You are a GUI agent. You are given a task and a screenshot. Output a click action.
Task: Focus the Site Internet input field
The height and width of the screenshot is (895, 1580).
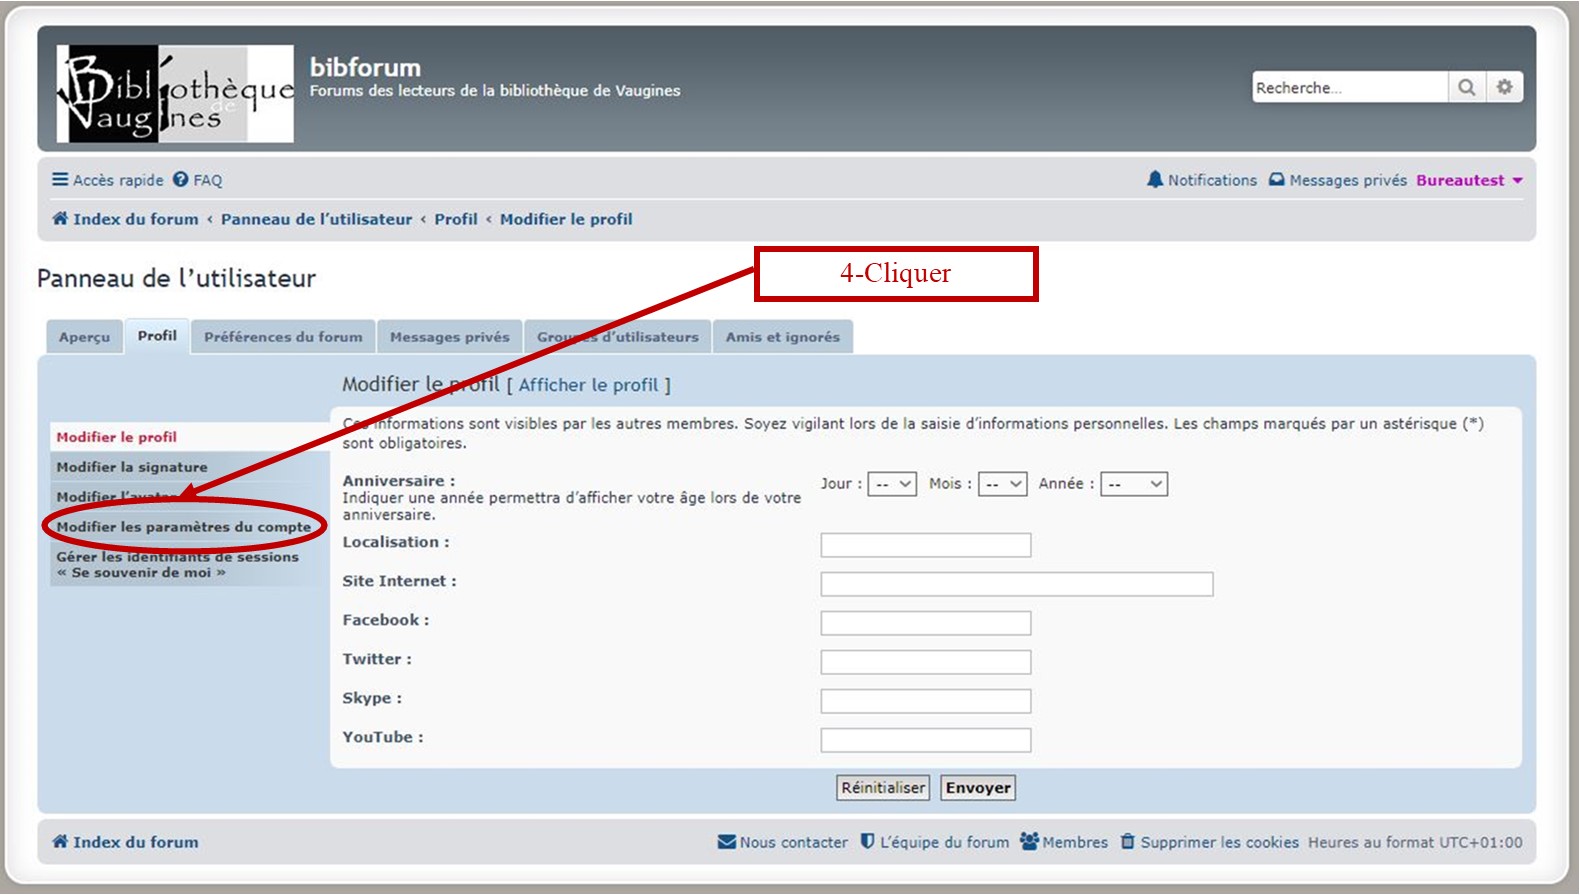coord(1016,584)
